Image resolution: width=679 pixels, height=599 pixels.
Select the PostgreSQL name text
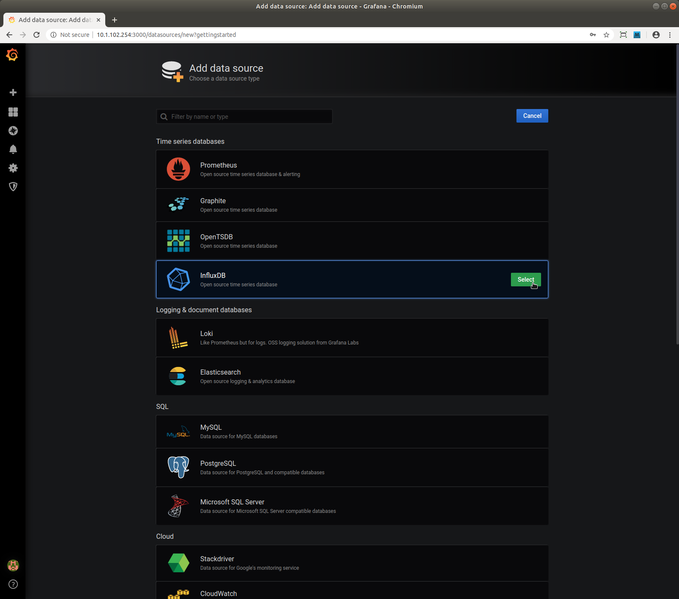218,463
